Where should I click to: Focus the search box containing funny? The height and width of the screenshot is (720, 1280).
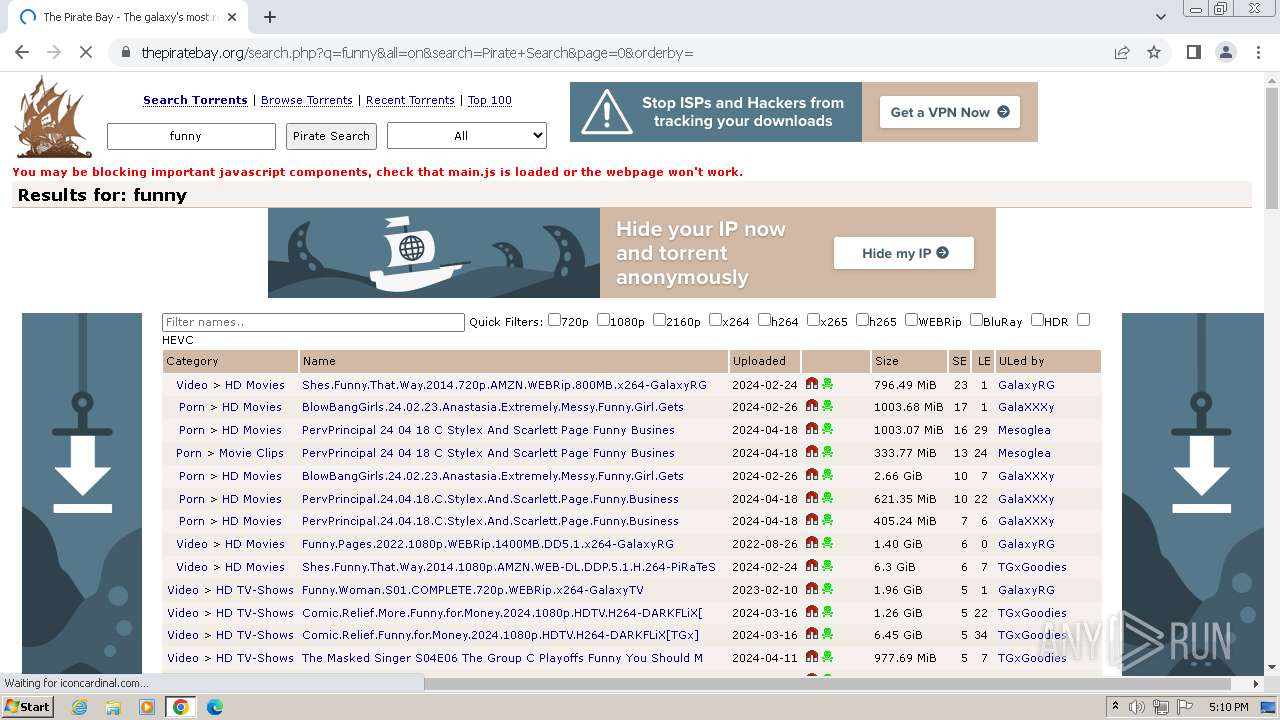[x=191, y=136]
